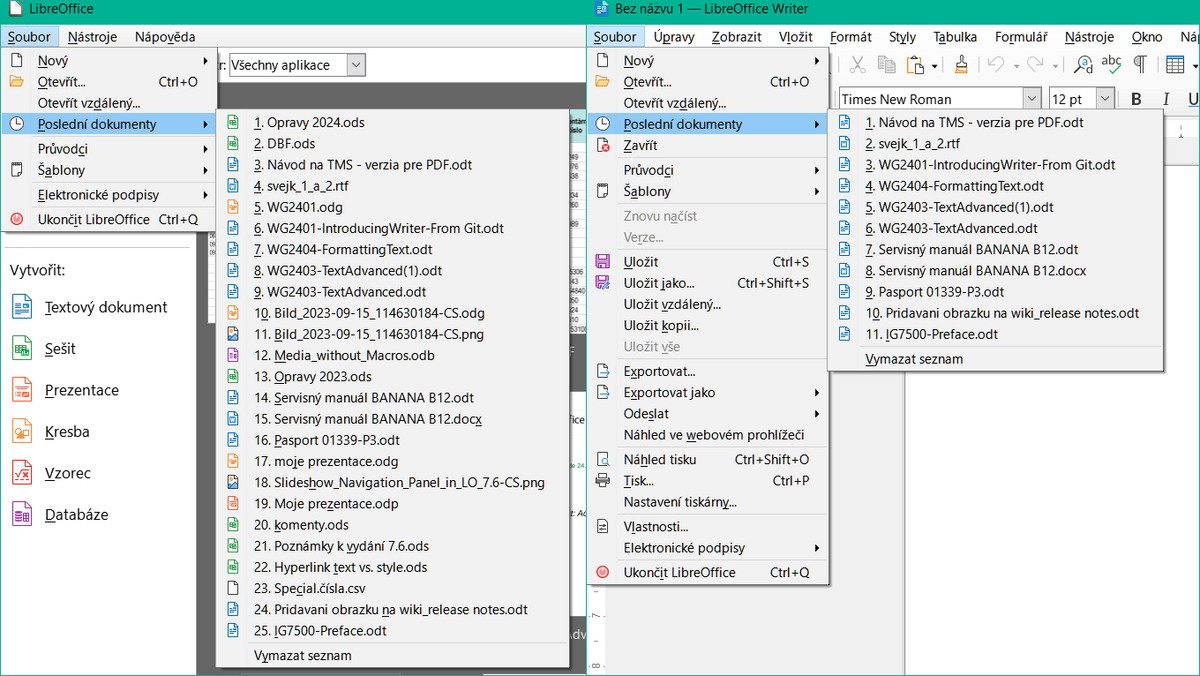
Task: Open the Times New Roman font name dropdown
Action: [1031, 99]
